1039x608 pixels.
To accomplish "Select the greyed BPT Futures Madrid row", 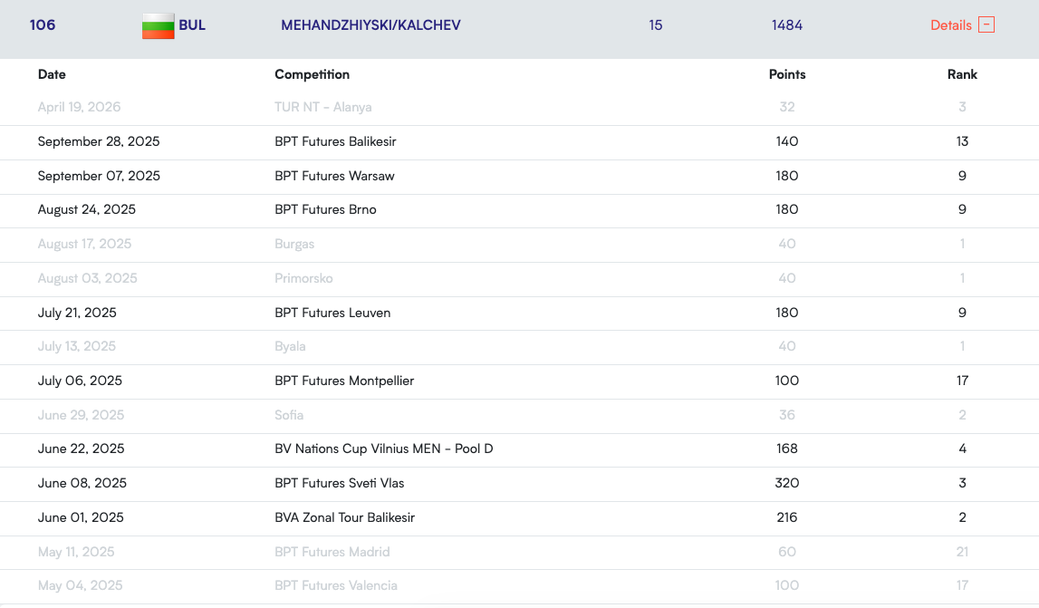I will tap(332, 552).
